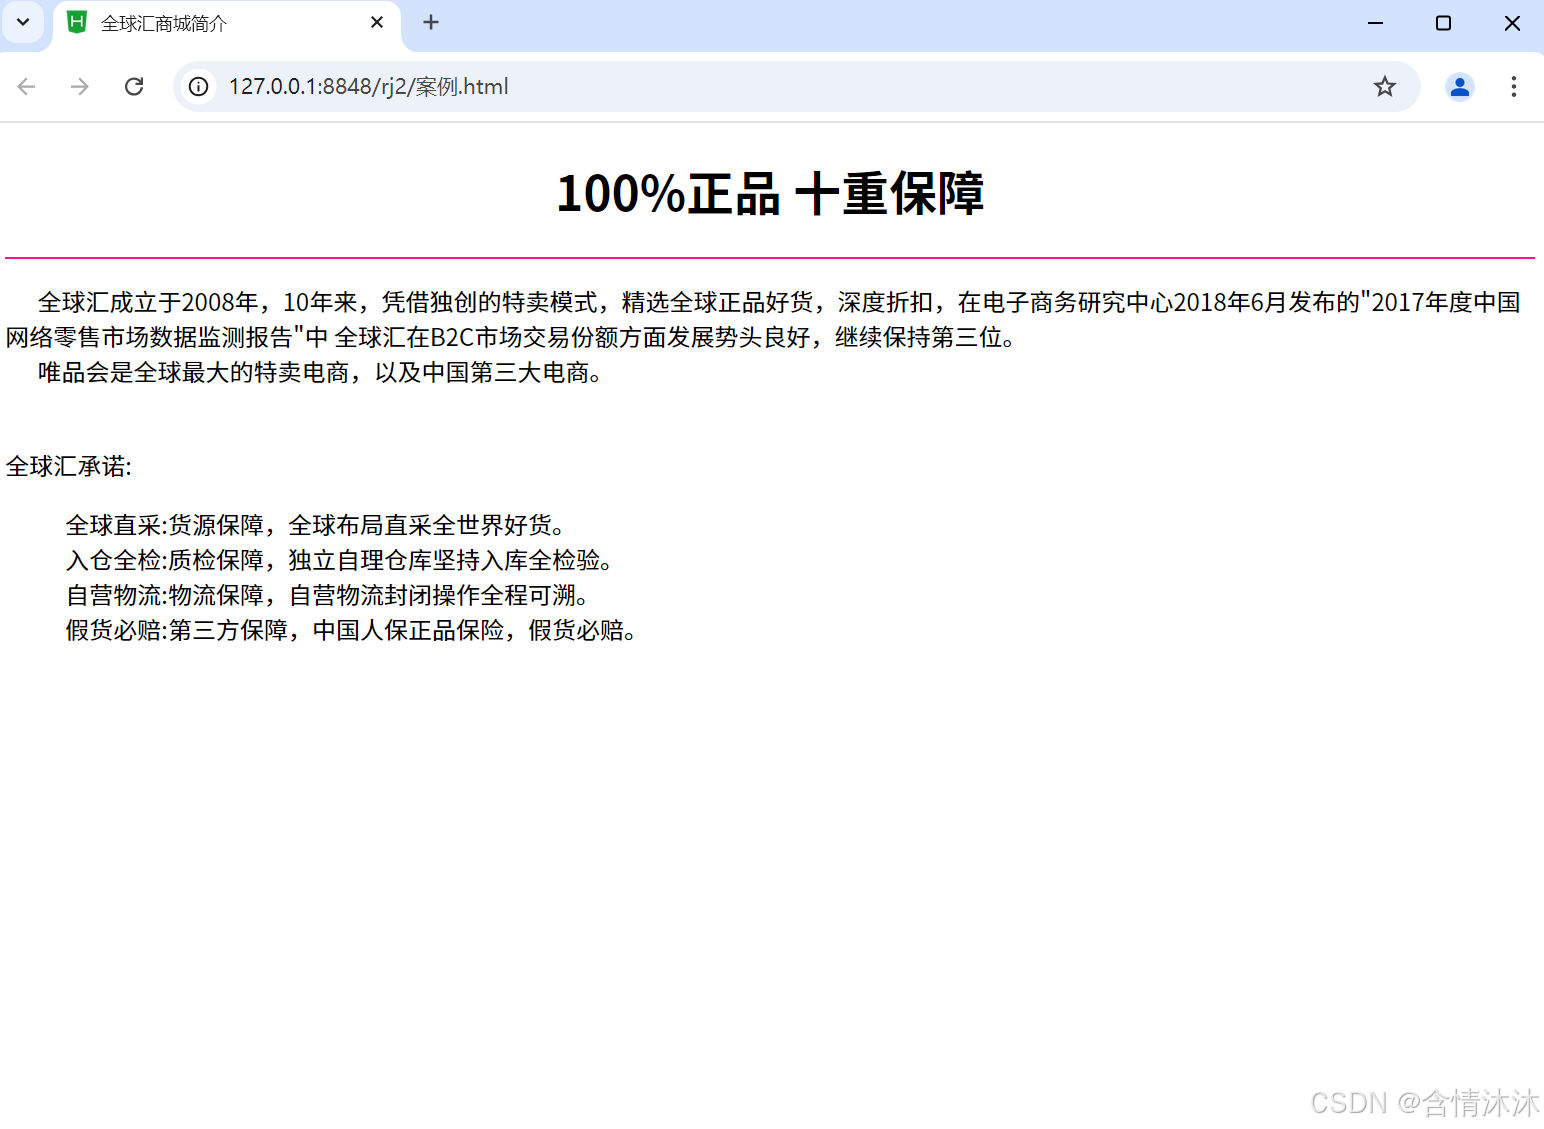This screenshot has height=1129, width=1544.
Task: Click the line 全球直采:货源保障
Action: (316, 526)
